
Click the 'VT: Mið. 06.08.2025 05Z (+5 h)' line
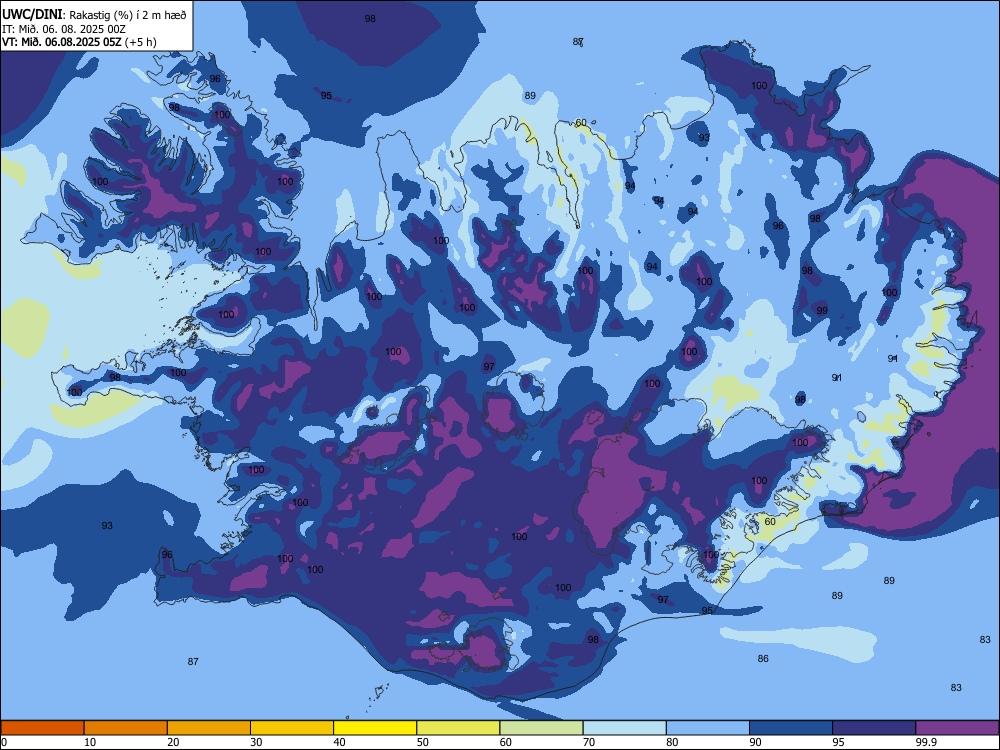pyautogui.click(x=79, y=42)
